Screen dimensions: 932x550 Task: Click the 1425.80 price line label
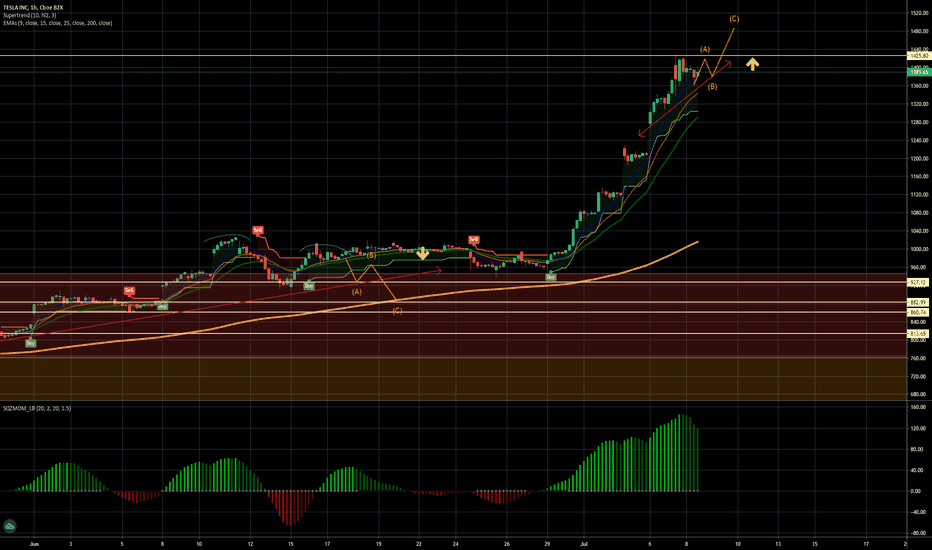920,56
